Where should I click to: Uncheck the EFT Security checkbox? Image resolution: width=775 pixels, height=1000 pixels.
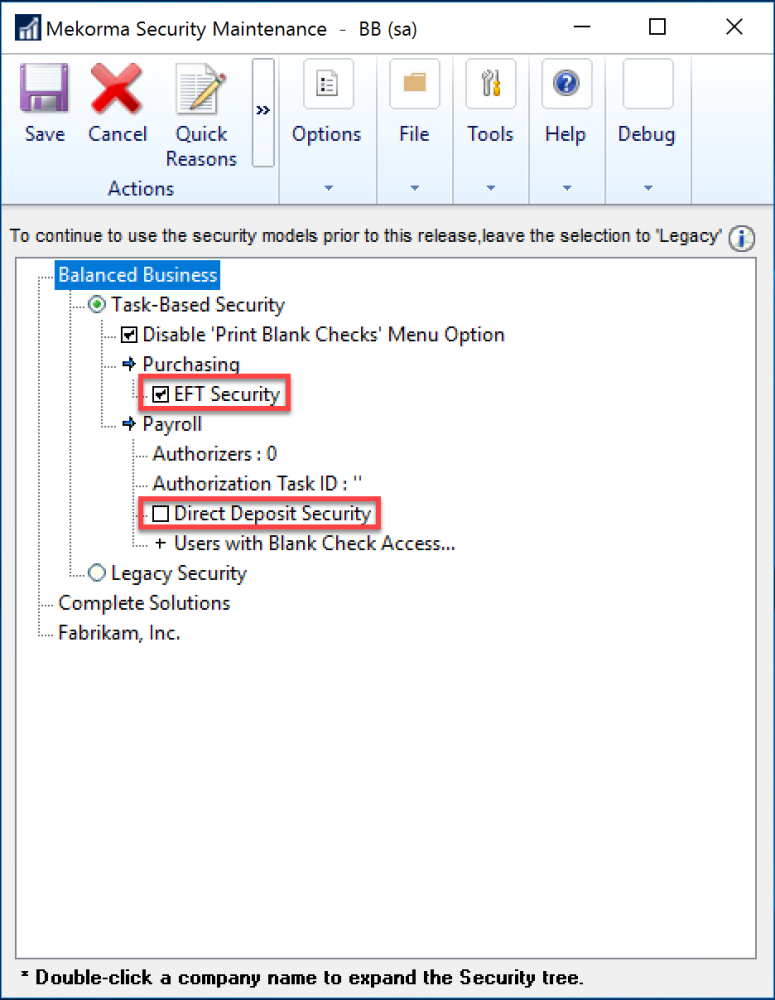[x=160, y=395]
